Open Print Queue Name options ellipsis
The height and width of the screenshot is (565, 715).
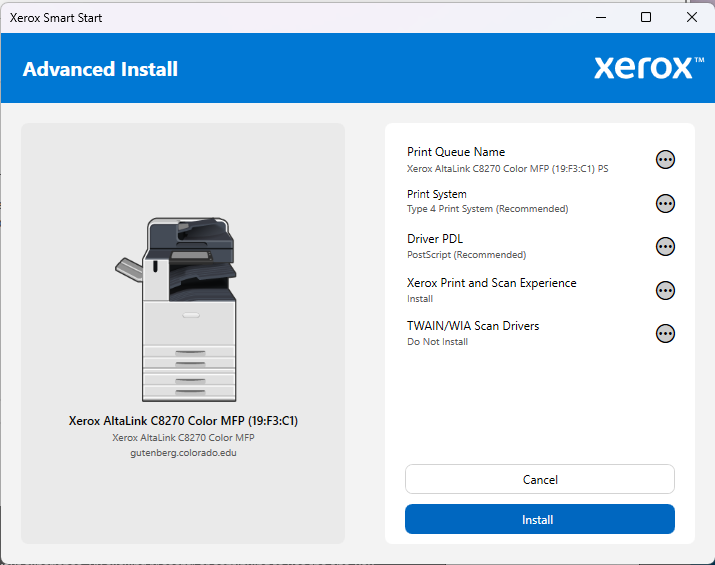click(665, 160)
